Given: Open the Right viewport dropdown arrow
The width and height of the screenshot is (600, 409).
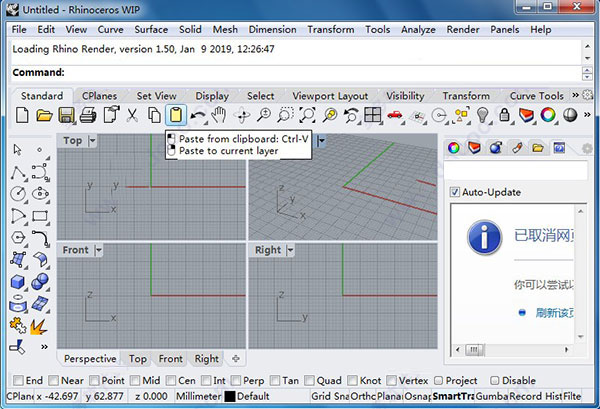Looking at the screenshot, I should click(292, 250).
